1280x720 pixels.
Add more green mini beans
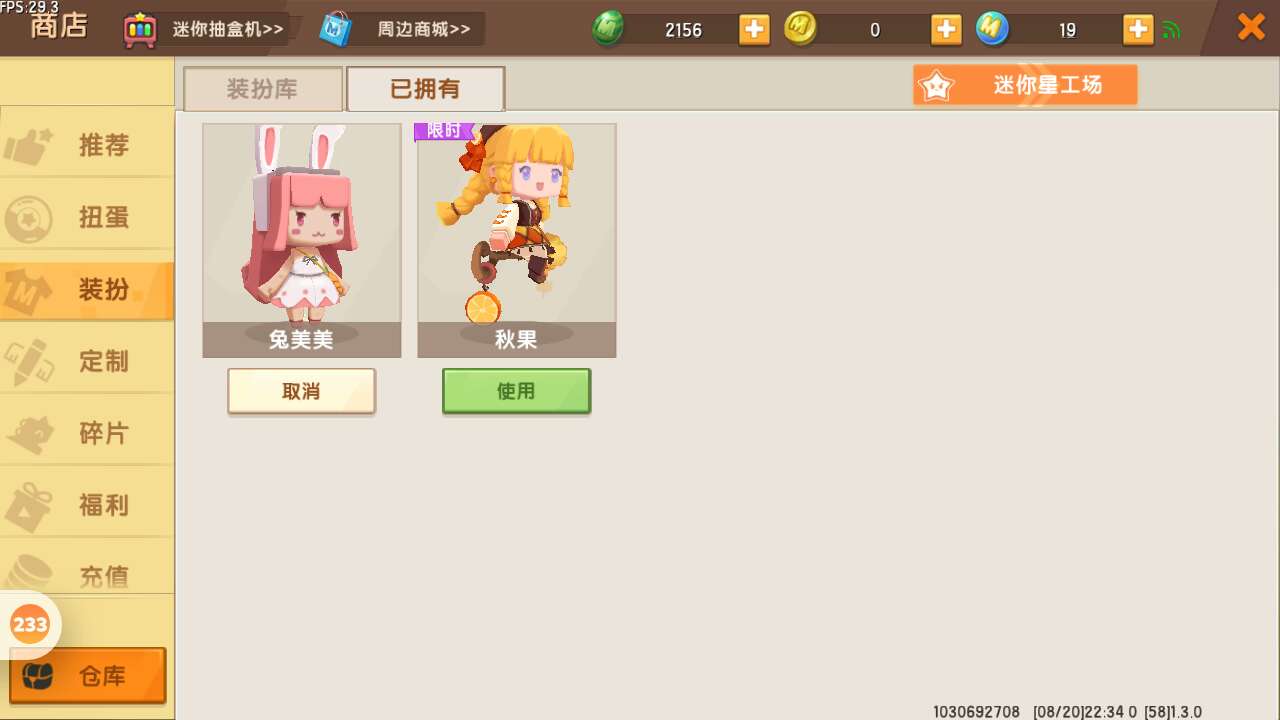pos(755,29)
